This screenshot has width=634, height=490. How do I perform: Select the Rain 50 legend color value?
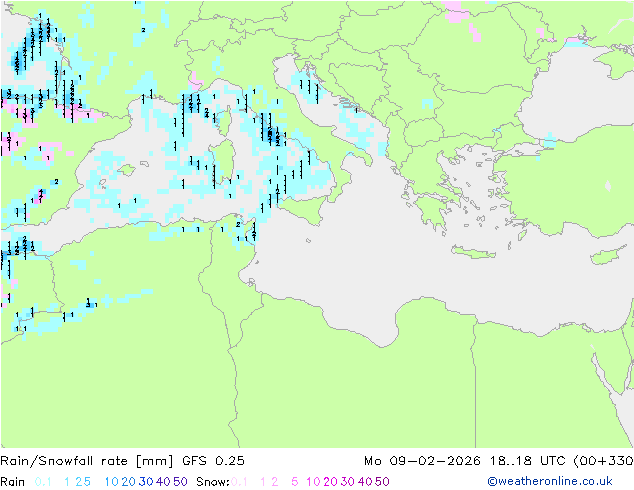[180, 482]
